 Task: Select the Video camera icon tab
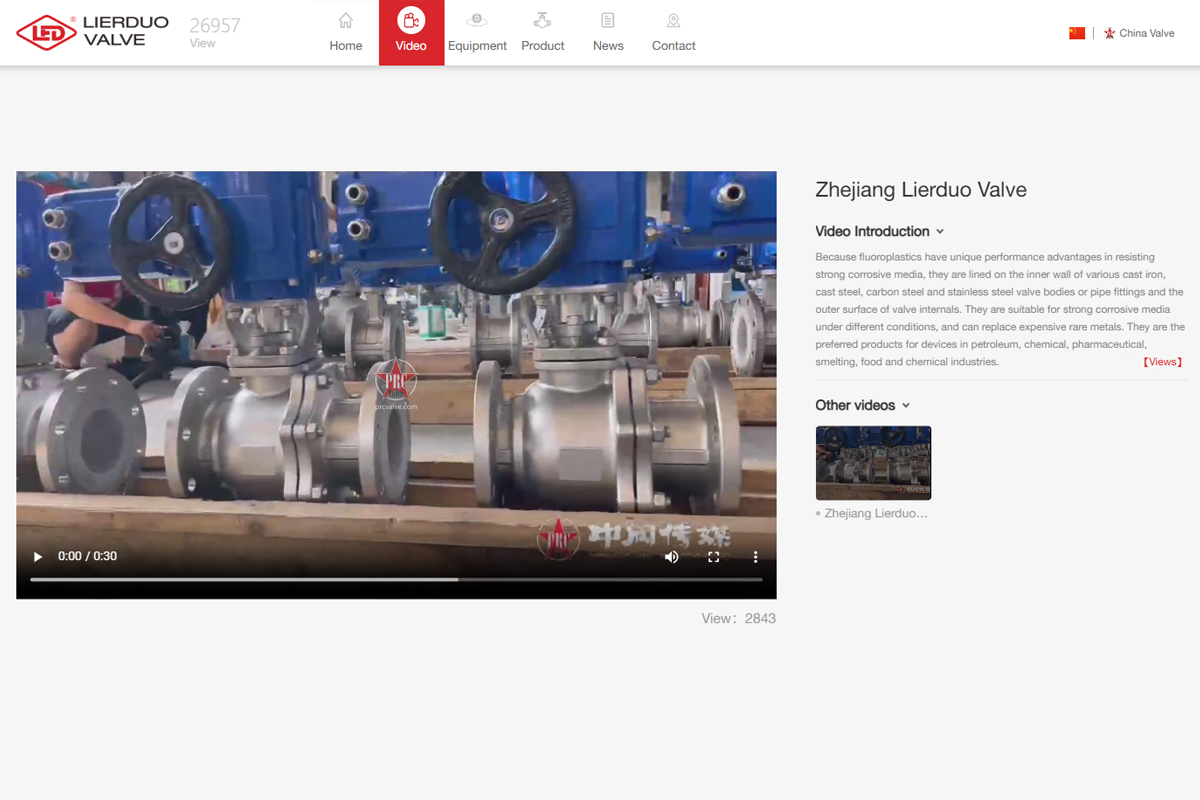411,21
